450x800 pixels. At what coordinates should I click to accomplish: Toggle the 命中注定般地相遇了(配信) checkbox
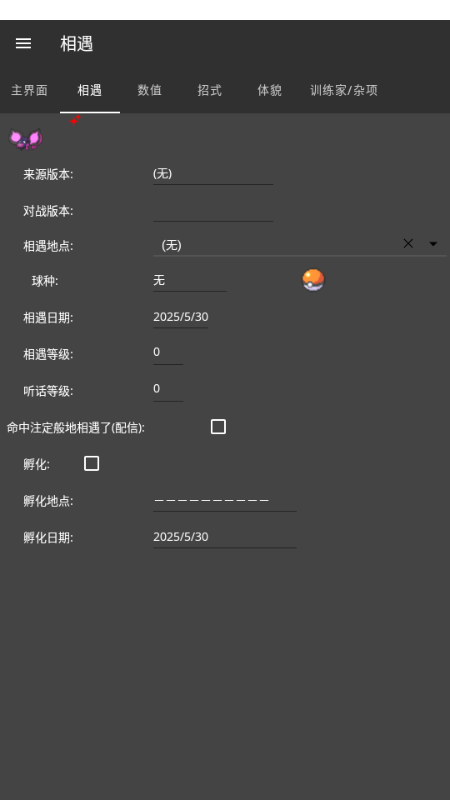[218, 427]
